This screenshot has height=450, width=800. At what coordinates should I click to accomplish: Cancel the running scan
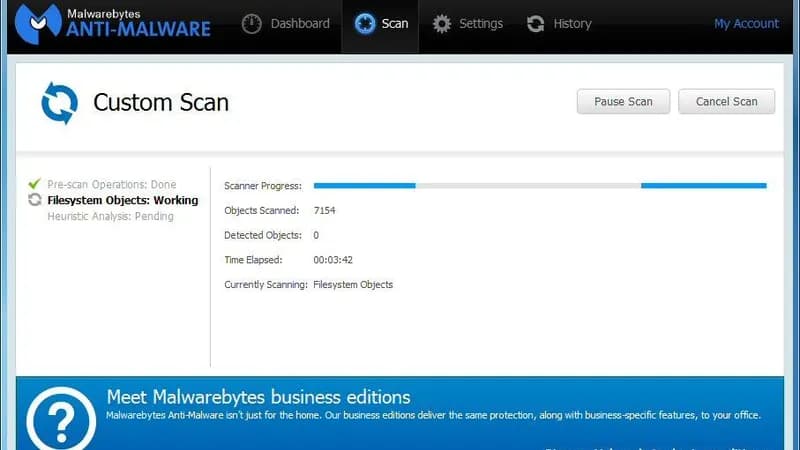[x=727, y=102]
